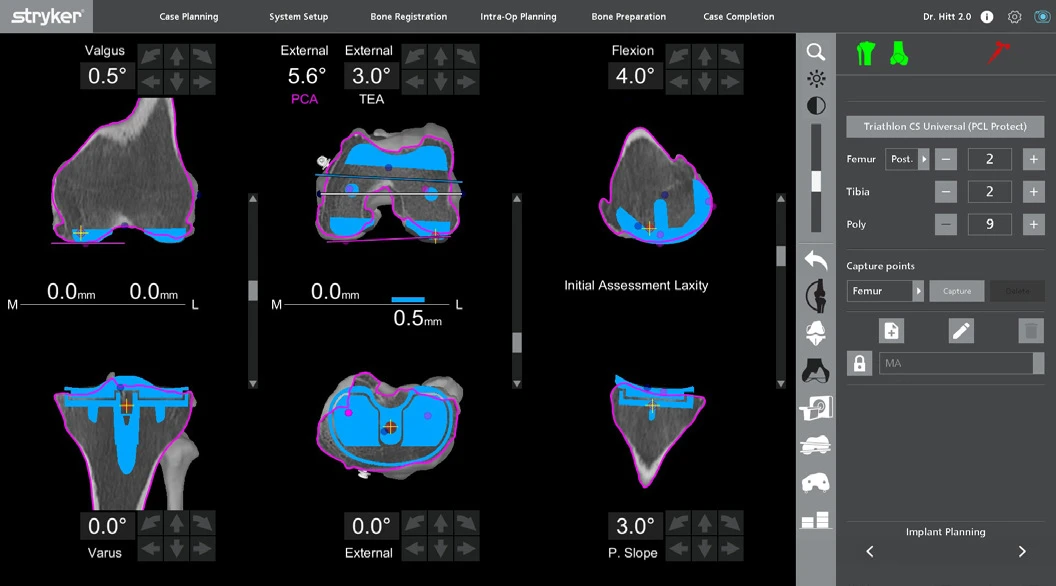Open the stacked bar chart icon

[816, 520]
